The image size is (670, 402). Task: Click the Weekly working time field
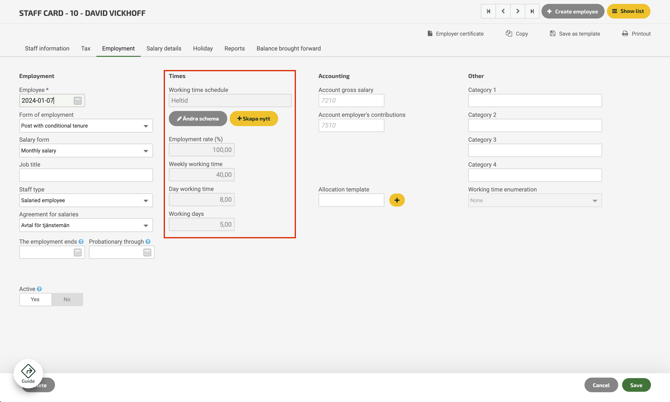tap(202, 175)
